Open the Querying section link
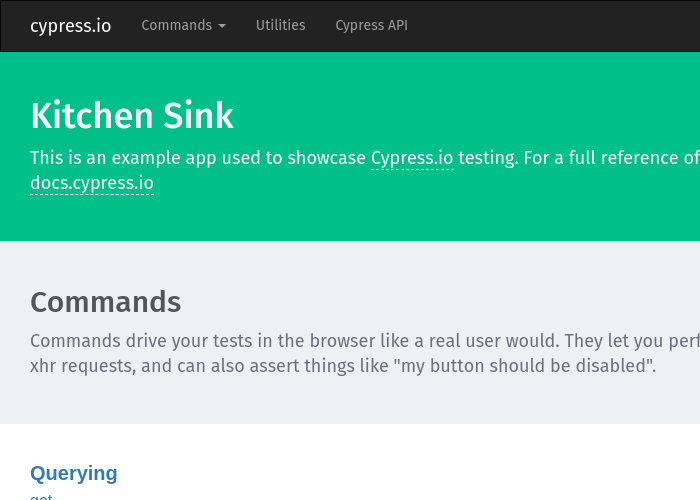Image resolution: width=700 pixels, height=500 pixels. tap(74, 473)
